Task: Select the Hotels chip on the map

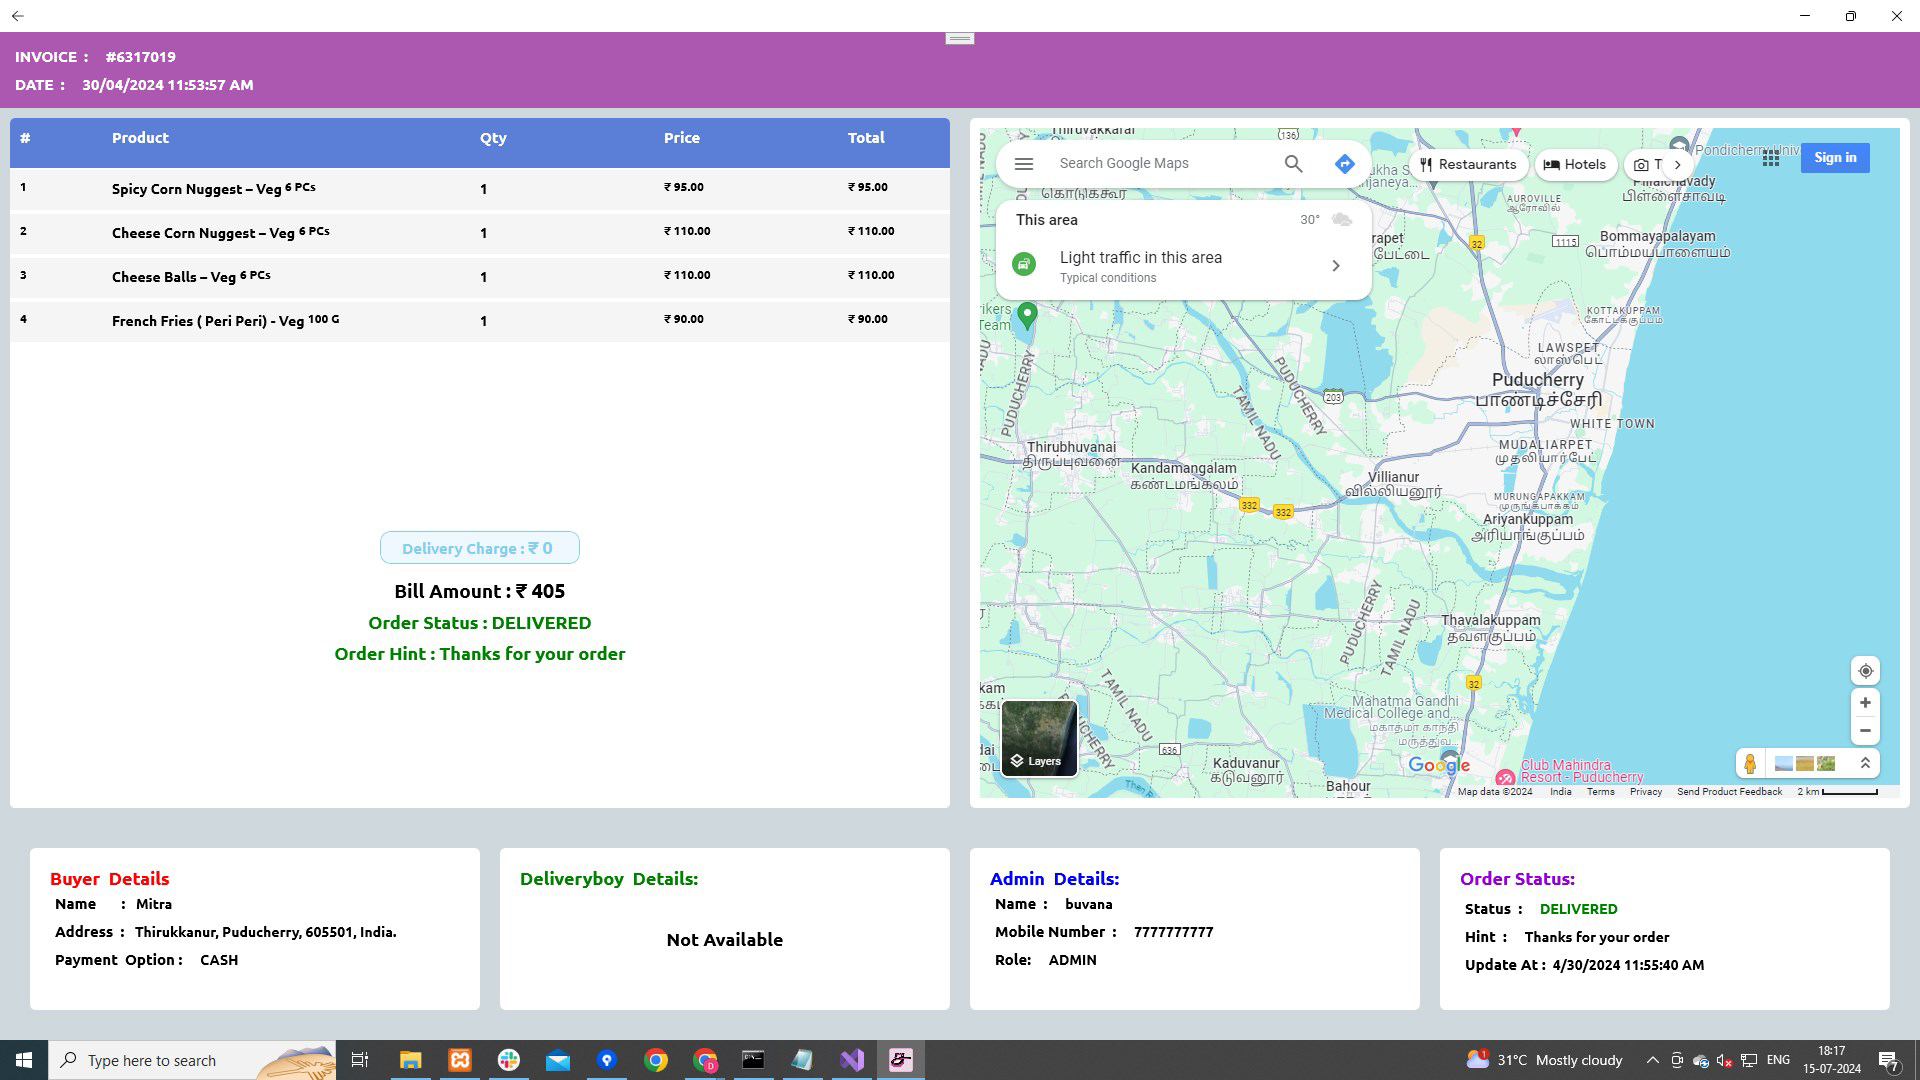Action: click(x=1575, y=165)
